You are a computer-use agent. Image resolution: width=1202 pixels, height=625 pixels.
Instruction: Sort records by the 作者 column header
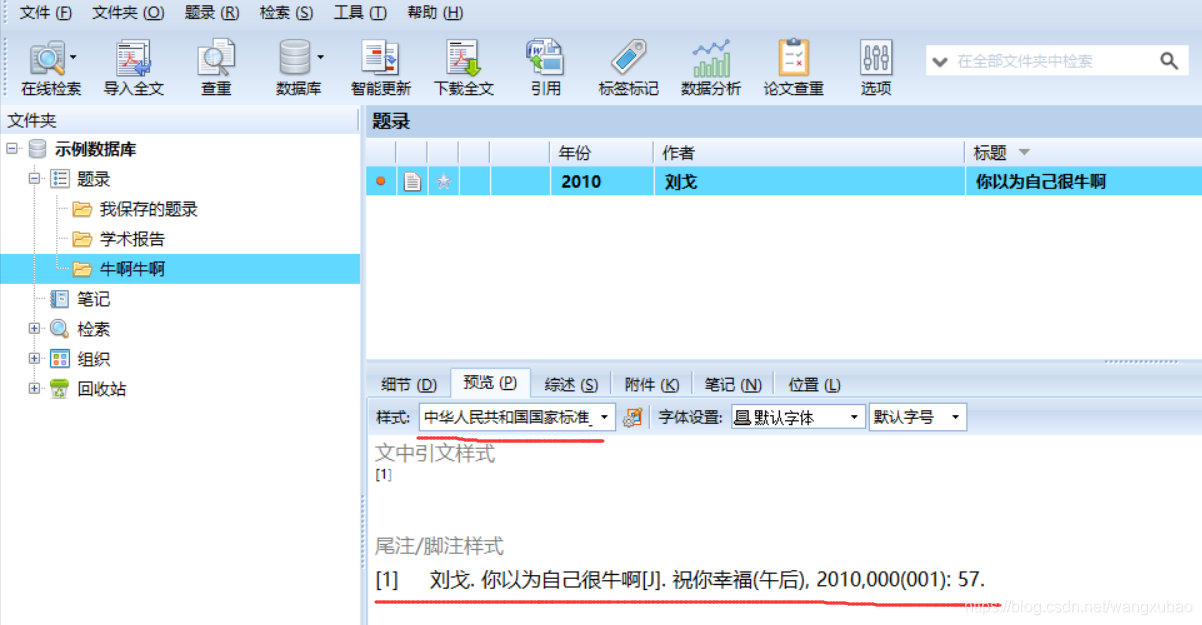tap(809, 153)
